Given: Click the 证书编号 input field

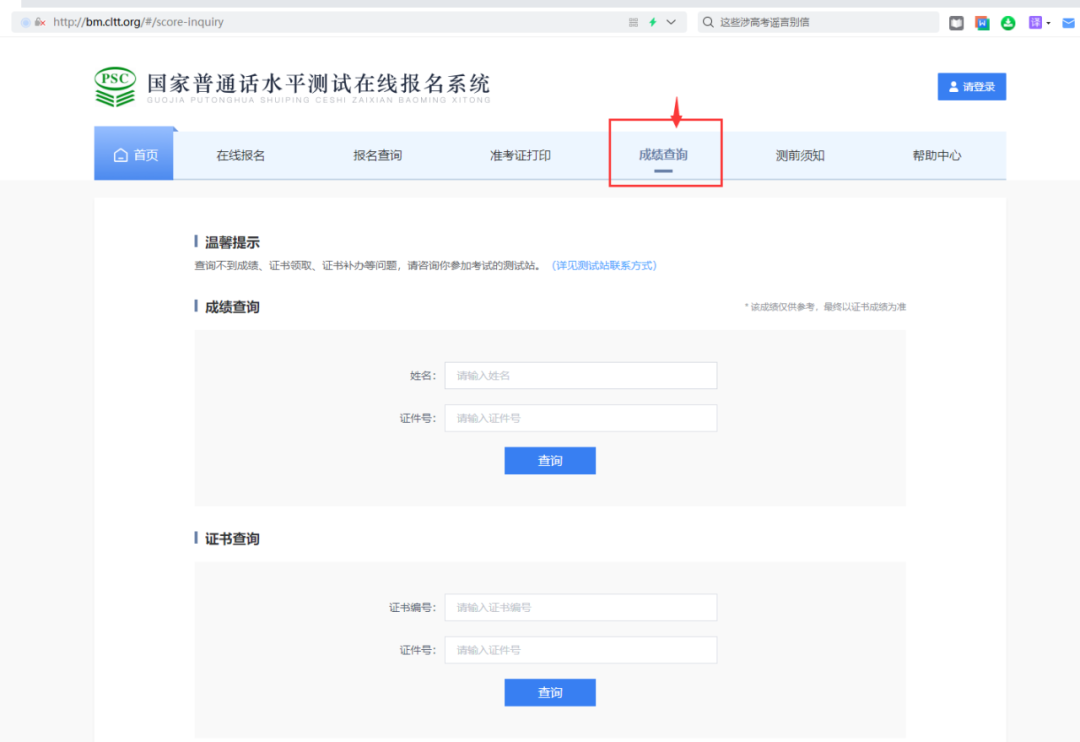Looking at the screenshot, I should [x=580, y=607].
